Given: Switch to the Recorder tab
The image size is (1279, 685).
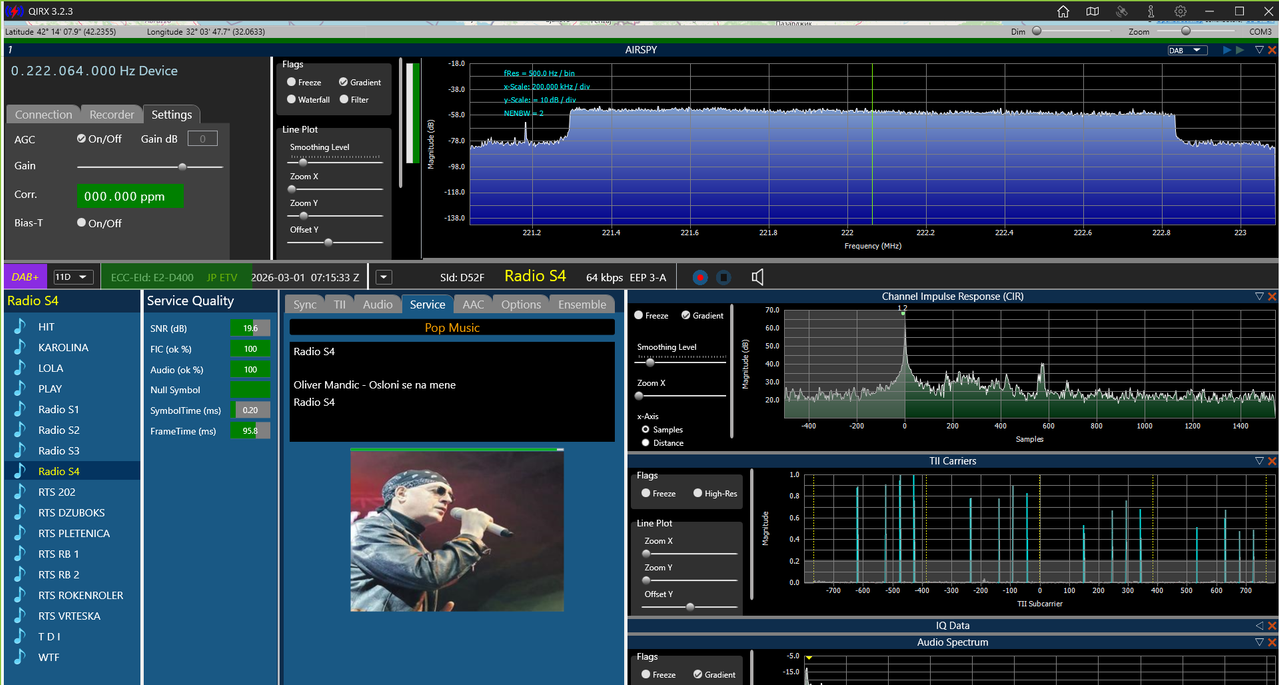Looking at the screenshot, I should point(111,114).
